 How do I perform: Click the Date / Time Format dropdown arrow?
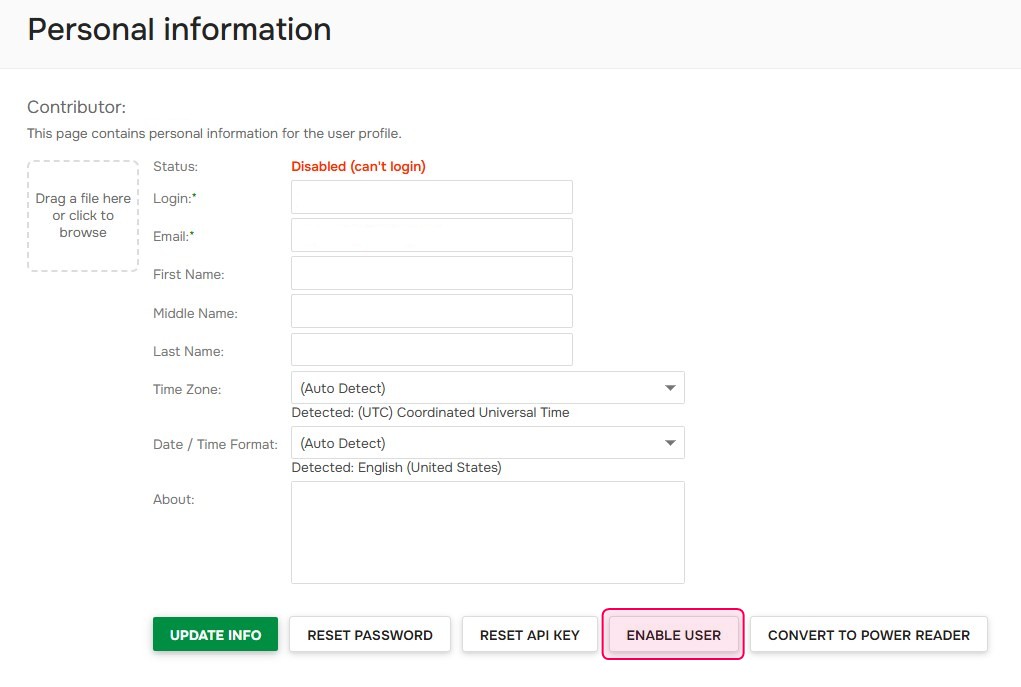coord(670,442)
